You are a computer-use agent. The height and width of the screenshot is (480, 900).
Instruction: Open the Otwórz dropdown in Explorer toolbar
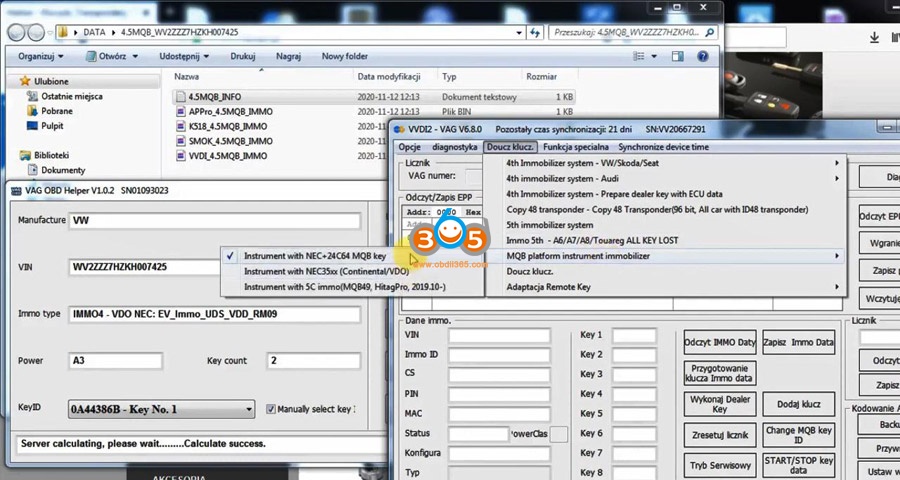(x=112, y=56)
